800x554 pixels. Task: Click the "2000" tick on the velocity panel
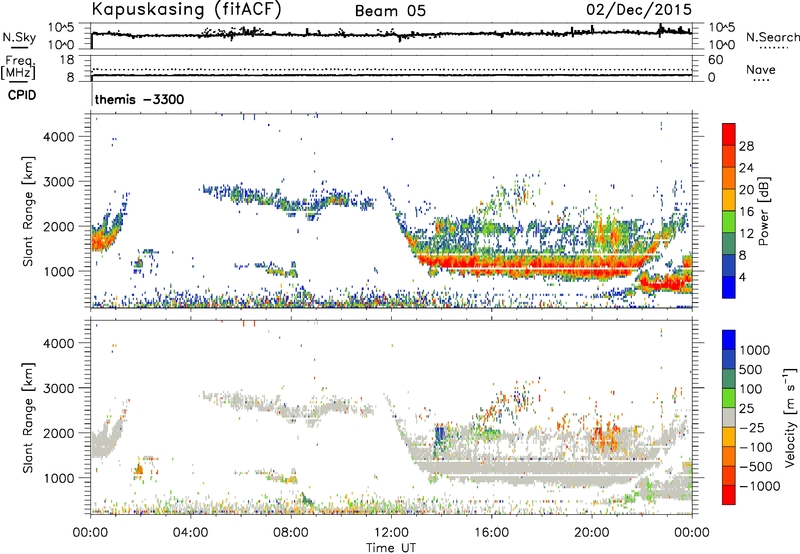point(59,433)
